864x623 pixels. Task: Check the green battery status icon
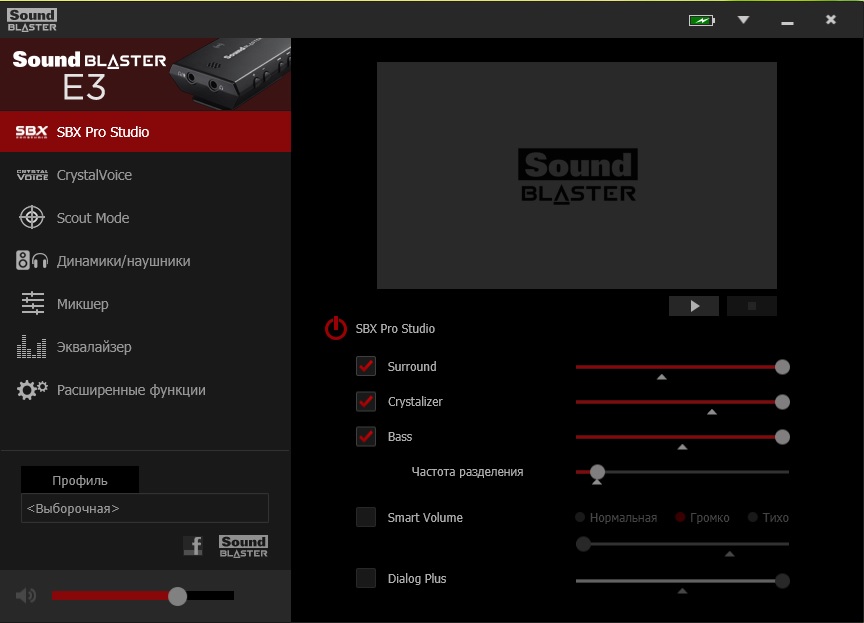coord(701,20)
